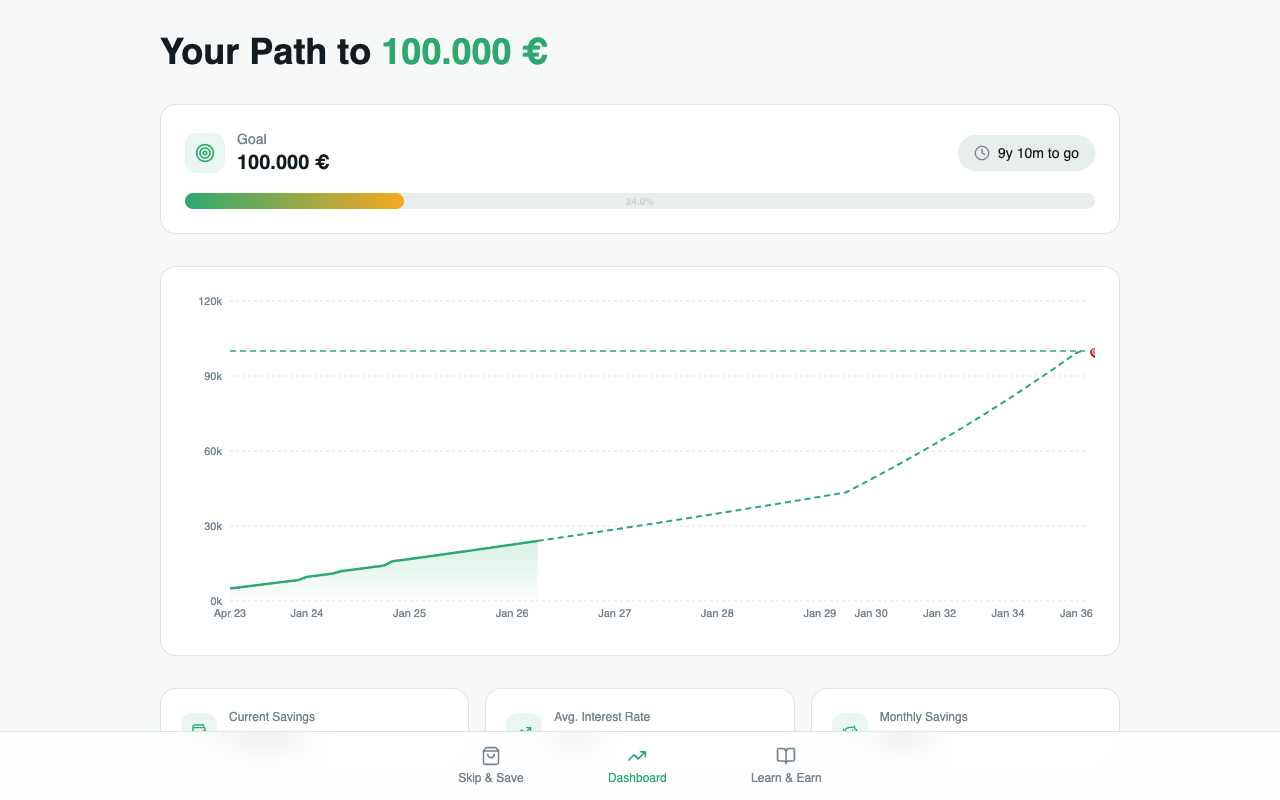1280x800 pixels.
Task: Click the Monthly Savings piggy icon
Action: [x=850, y=727]
